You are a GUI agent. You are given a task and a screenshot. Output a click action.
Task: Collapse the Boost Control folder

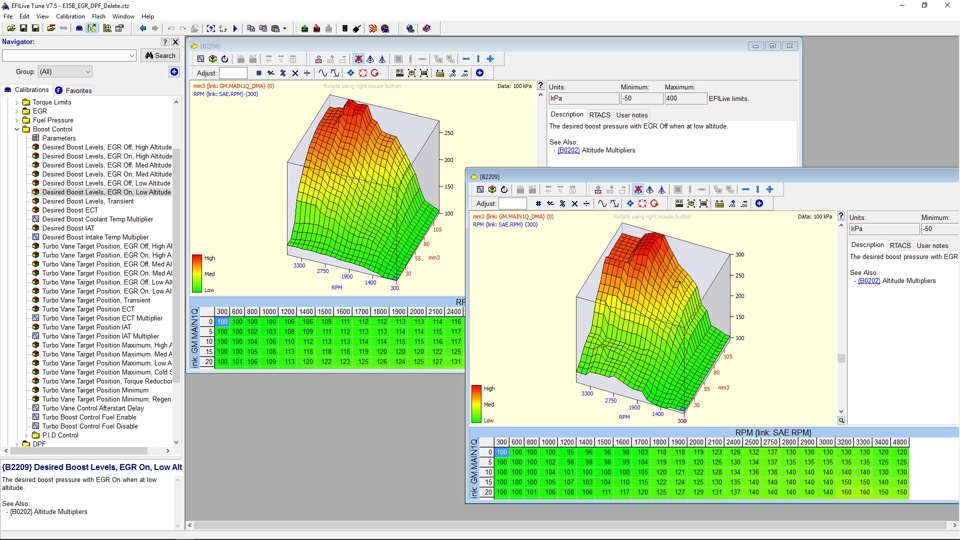pyautogui.click(x=17, y=129)
